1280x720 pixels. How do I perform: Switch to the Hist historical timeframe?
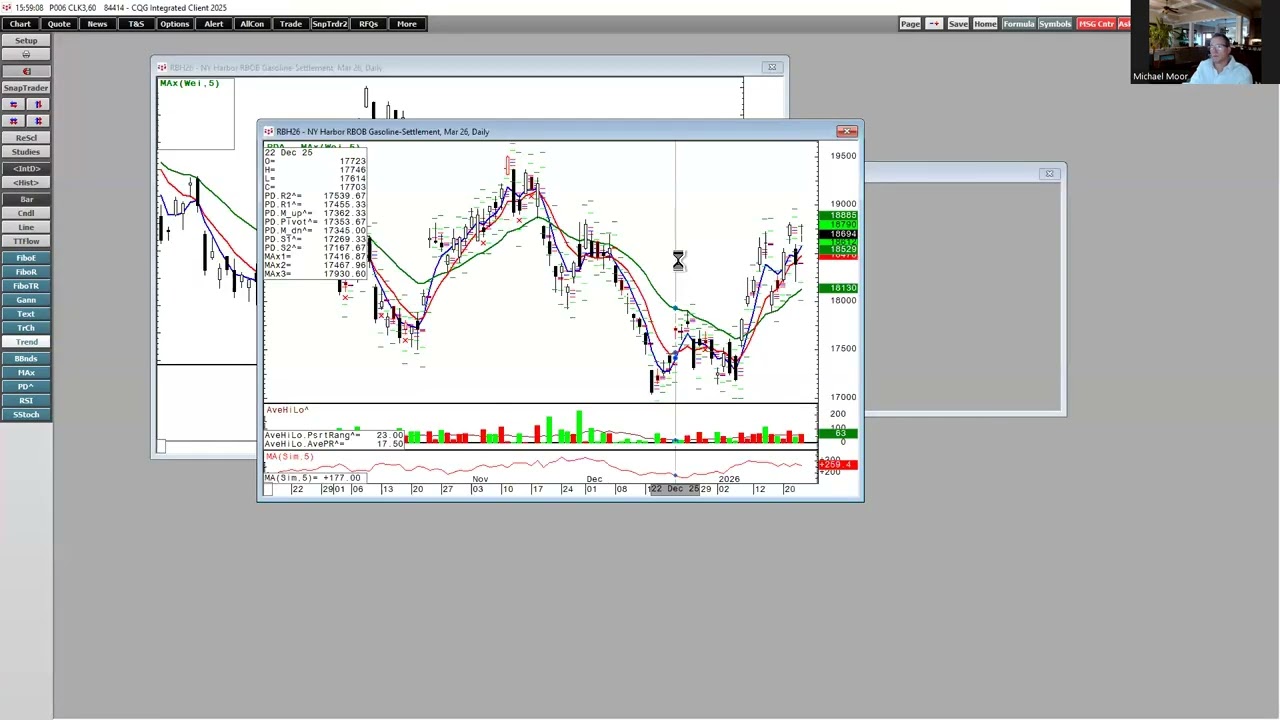click(x=26, y=182)
